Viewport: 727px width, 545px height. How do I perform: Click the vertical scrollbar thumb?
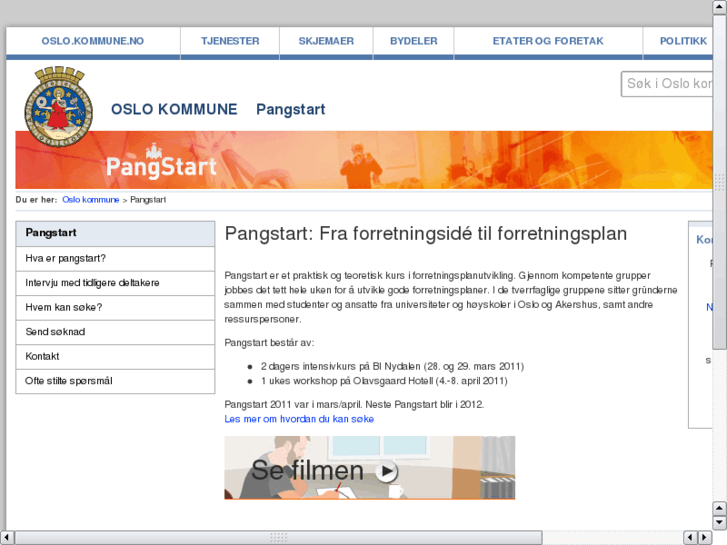(x=720, y=182)
